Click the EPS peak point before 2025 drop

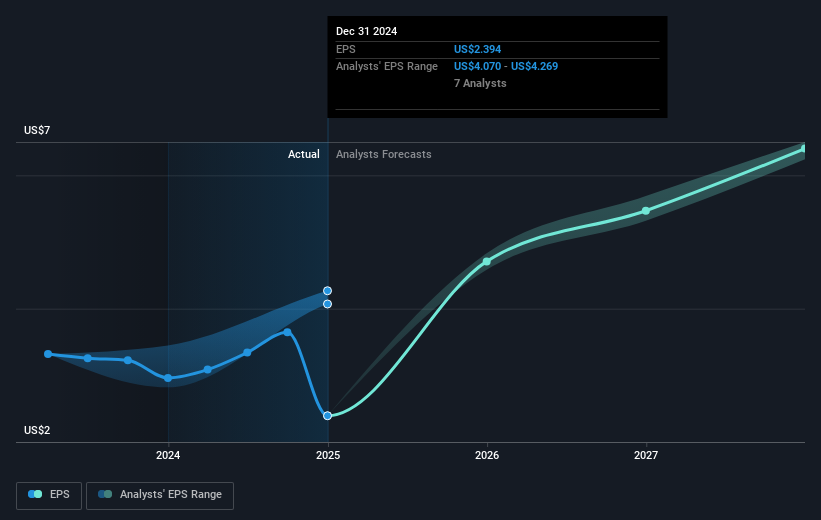tap(287, 332)
